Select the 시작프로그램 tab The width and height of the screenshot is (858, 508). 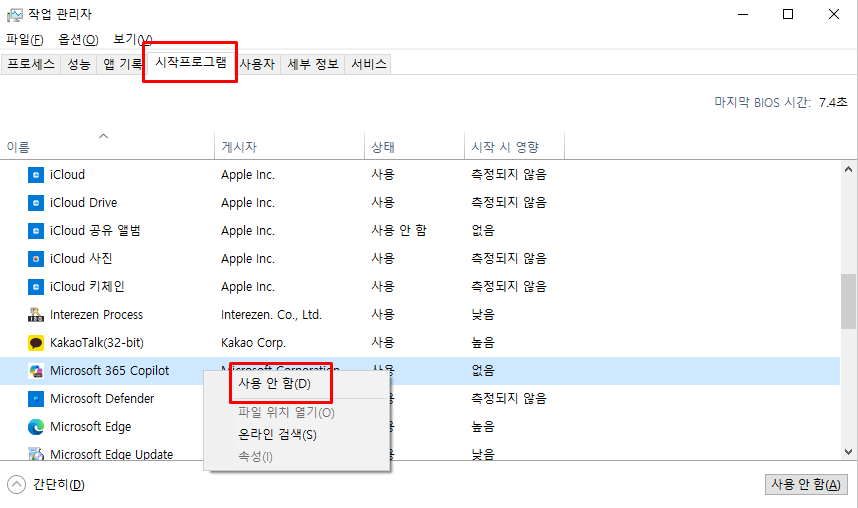[190, 62]
